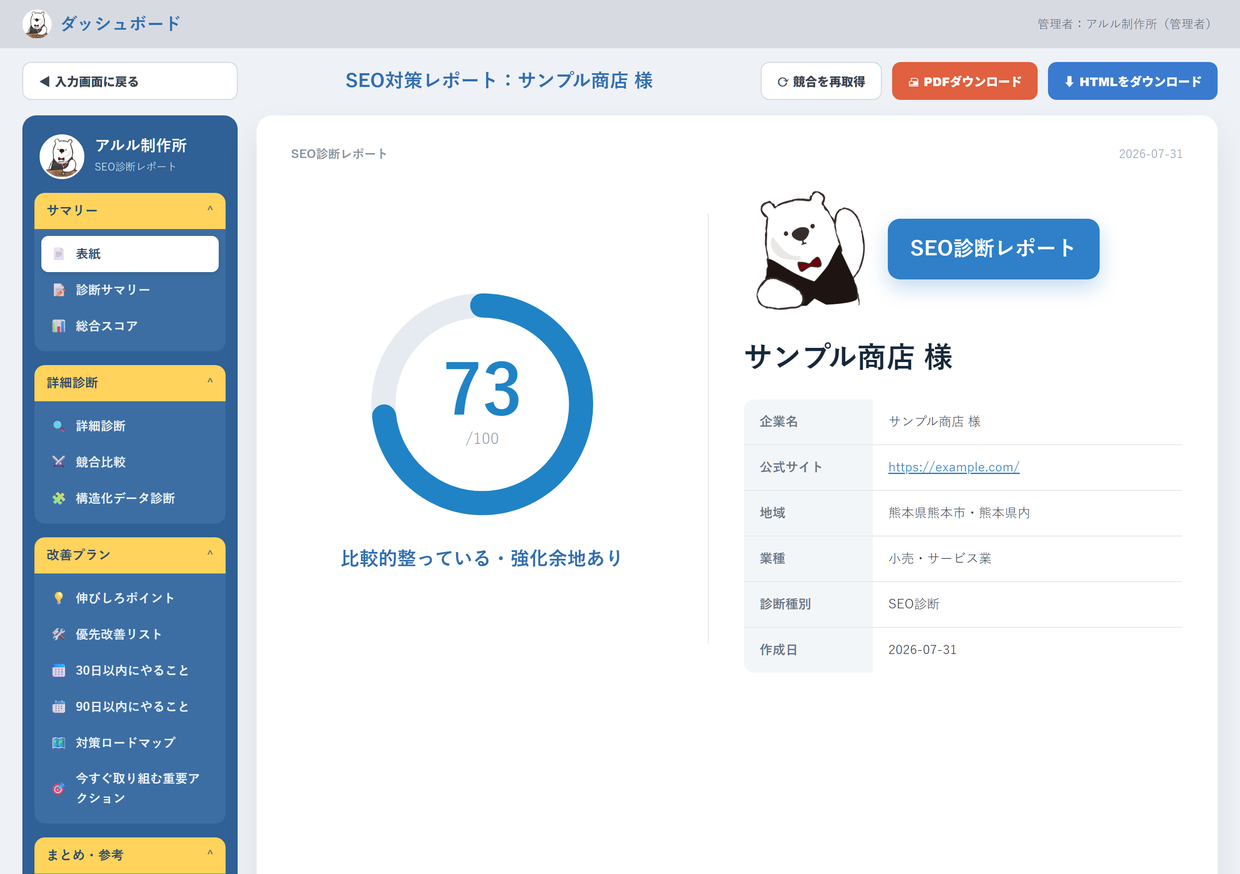Click 小売・サービス業 cell
The width and height of the screenshot is (1240, 874).
pyautogui.click(x=940, y=558)
